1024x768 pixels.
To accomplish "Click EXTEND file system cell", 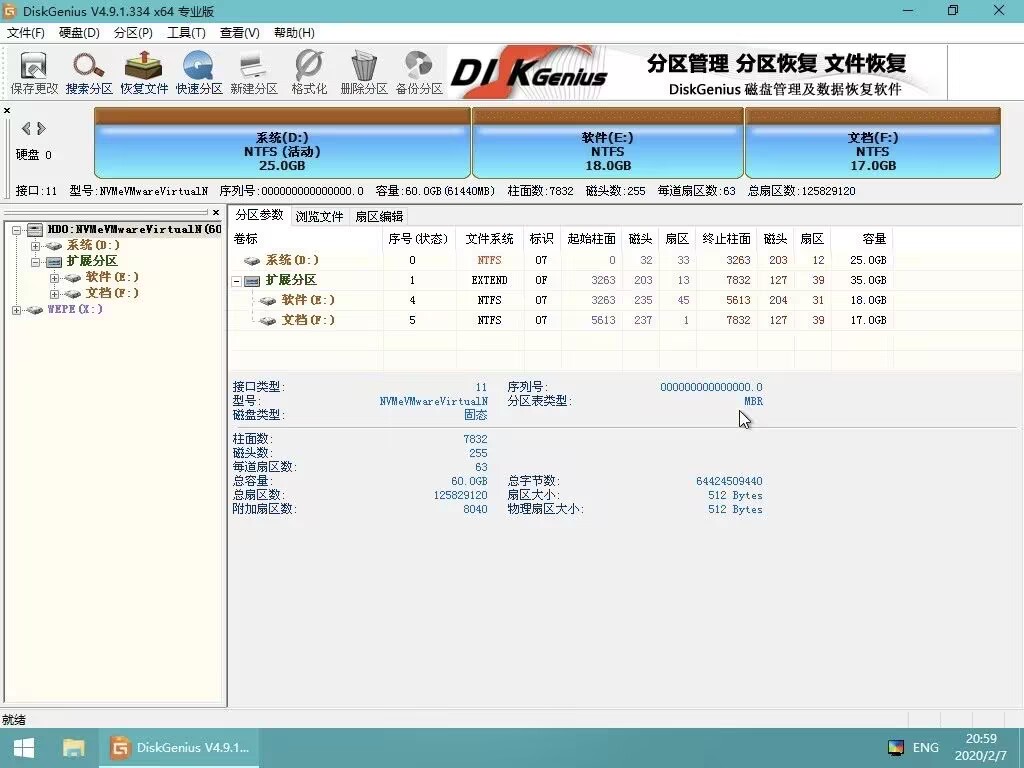I will (x=489, y=280).
